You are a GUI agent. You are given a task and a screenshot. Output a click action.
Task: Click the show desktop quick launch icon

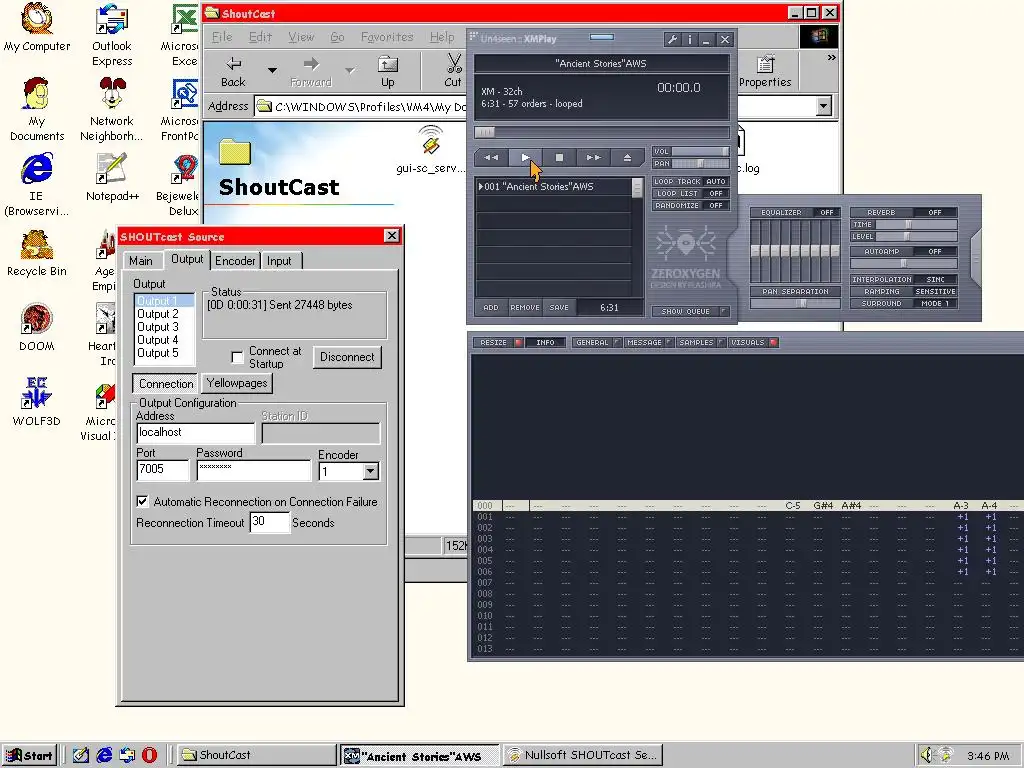81,755
